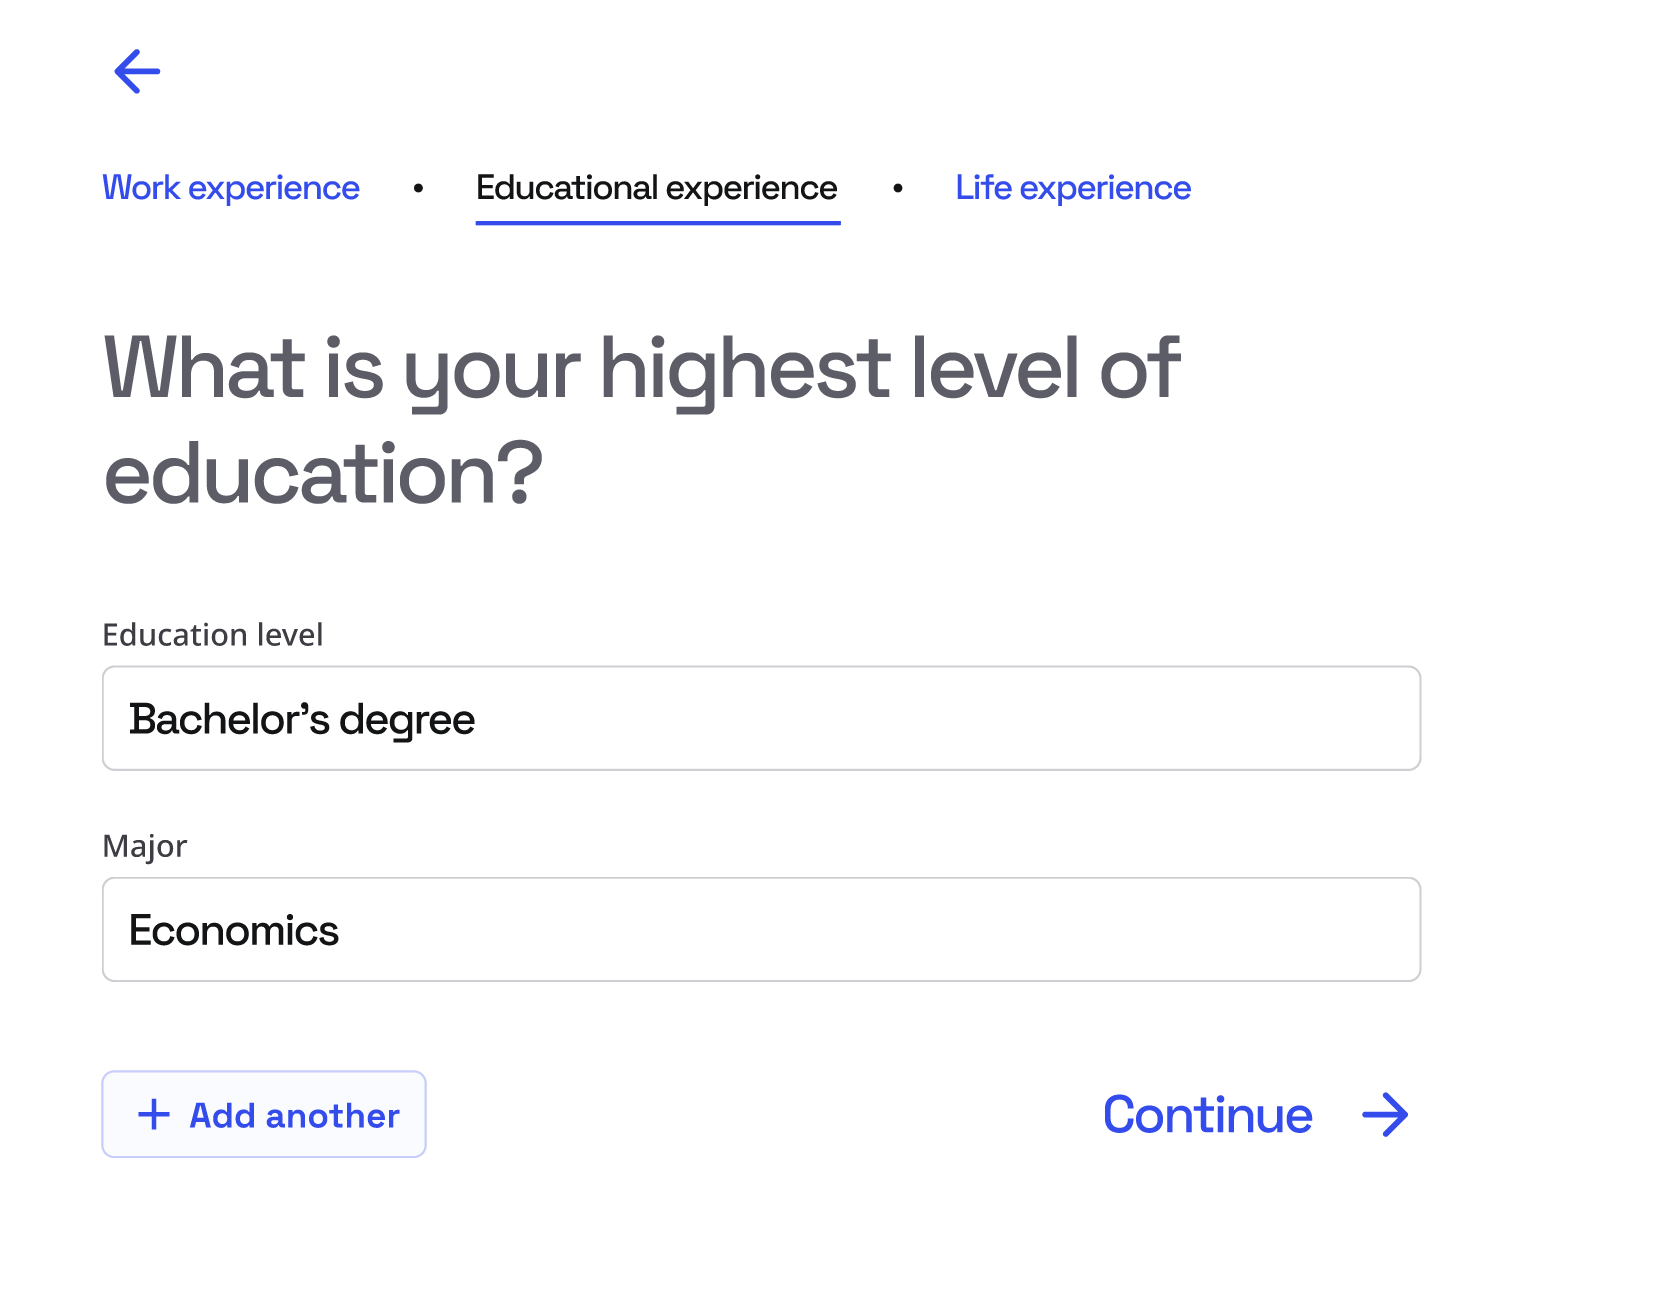
Task: Click the "Major" field label
Action: coord(145,846)
